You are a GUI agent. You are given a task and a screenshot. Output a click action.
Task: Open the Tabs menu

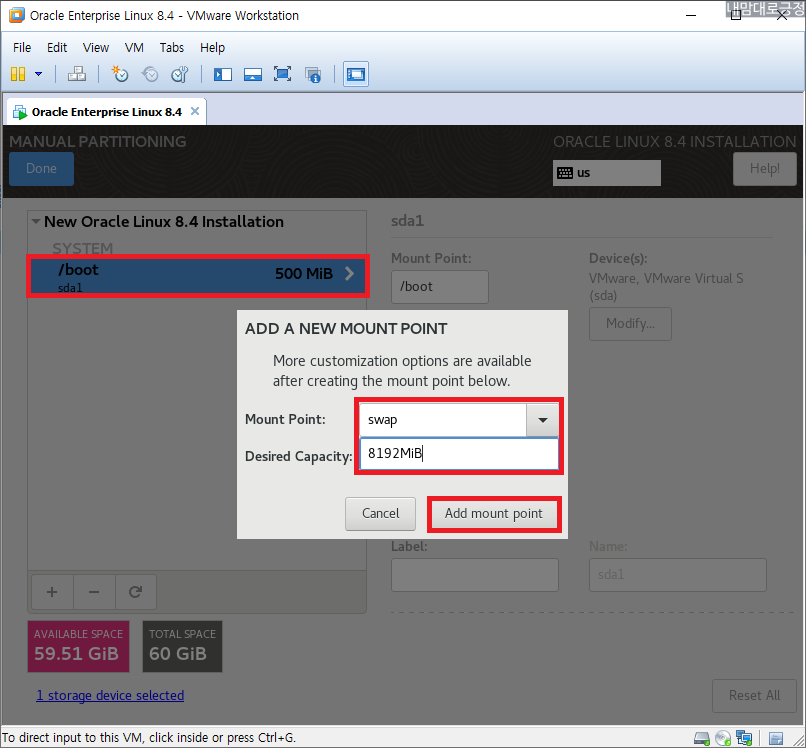coord(172,48)
